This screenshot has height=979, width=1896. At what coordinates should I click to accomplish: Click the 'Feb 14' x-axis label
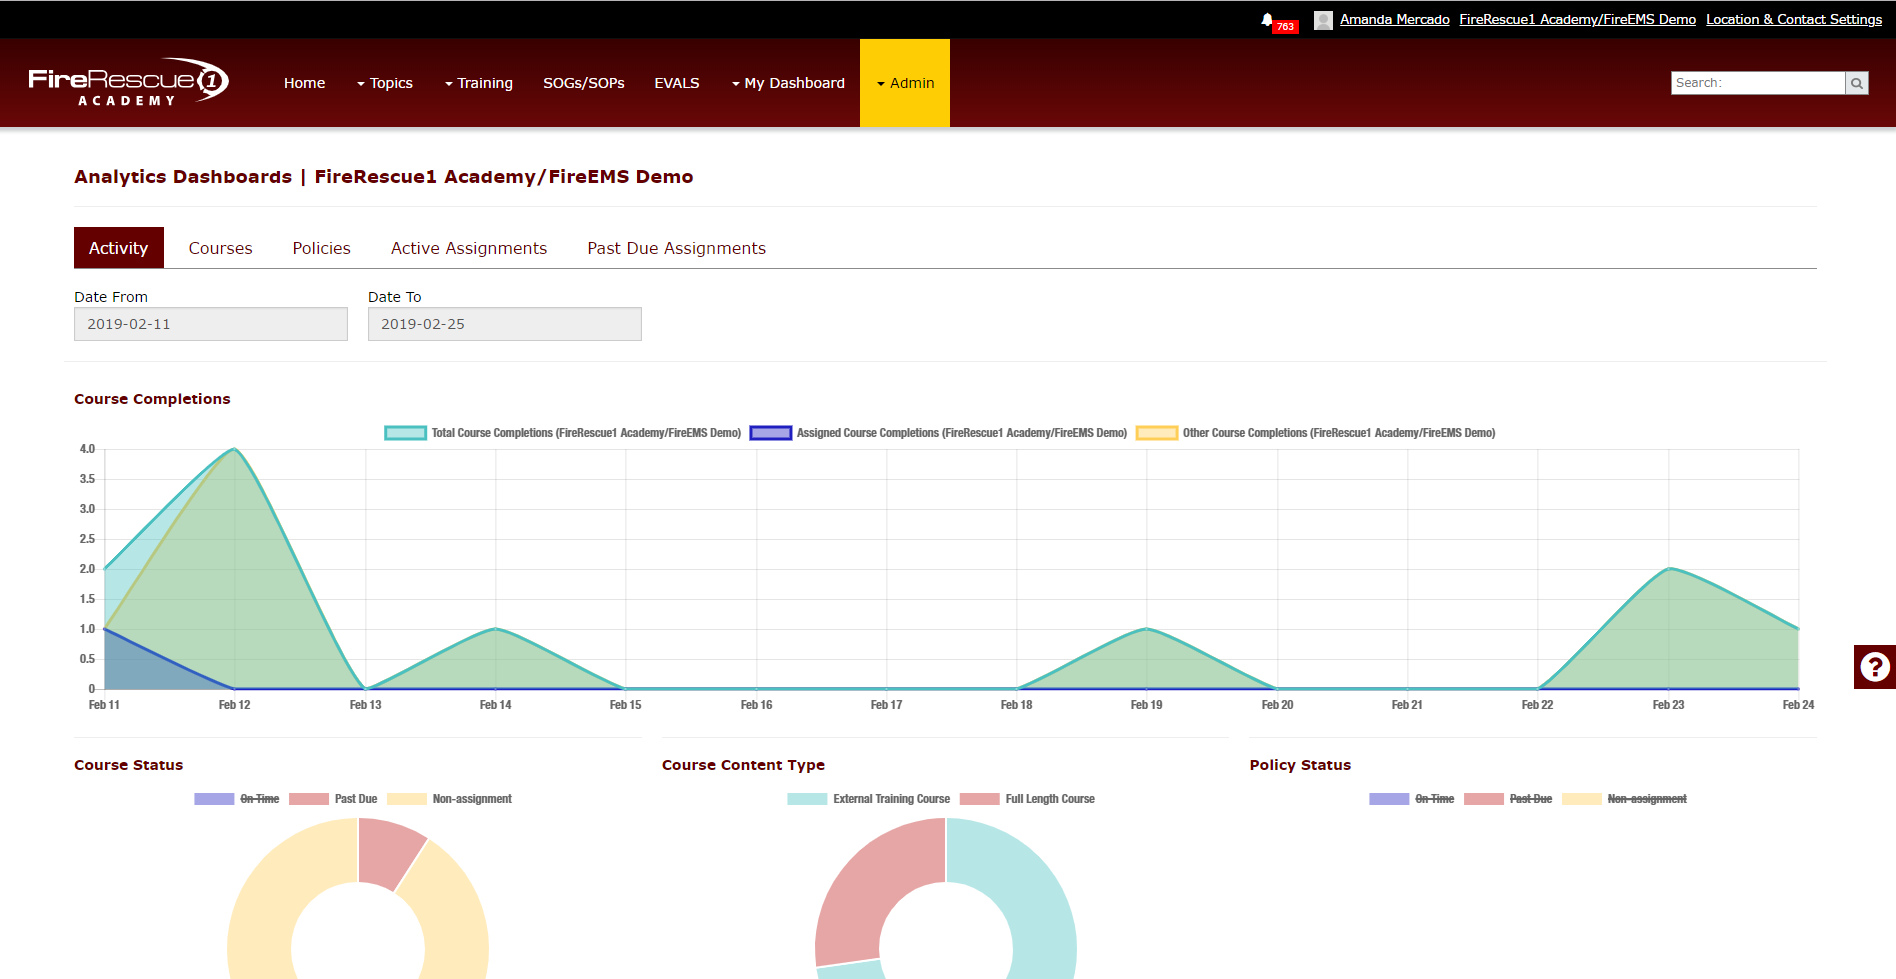(495, 705)
